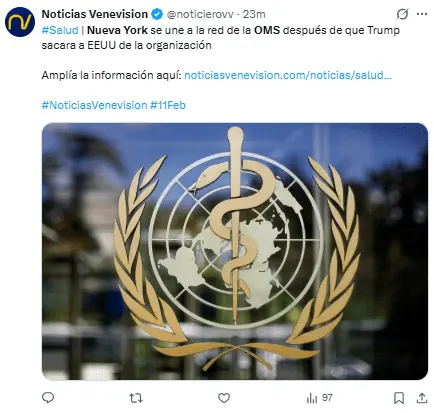This screenshot has width=434, height=413.
Task: Open the noticiasvenevision.com article link
Action: (x=288, y=75)
